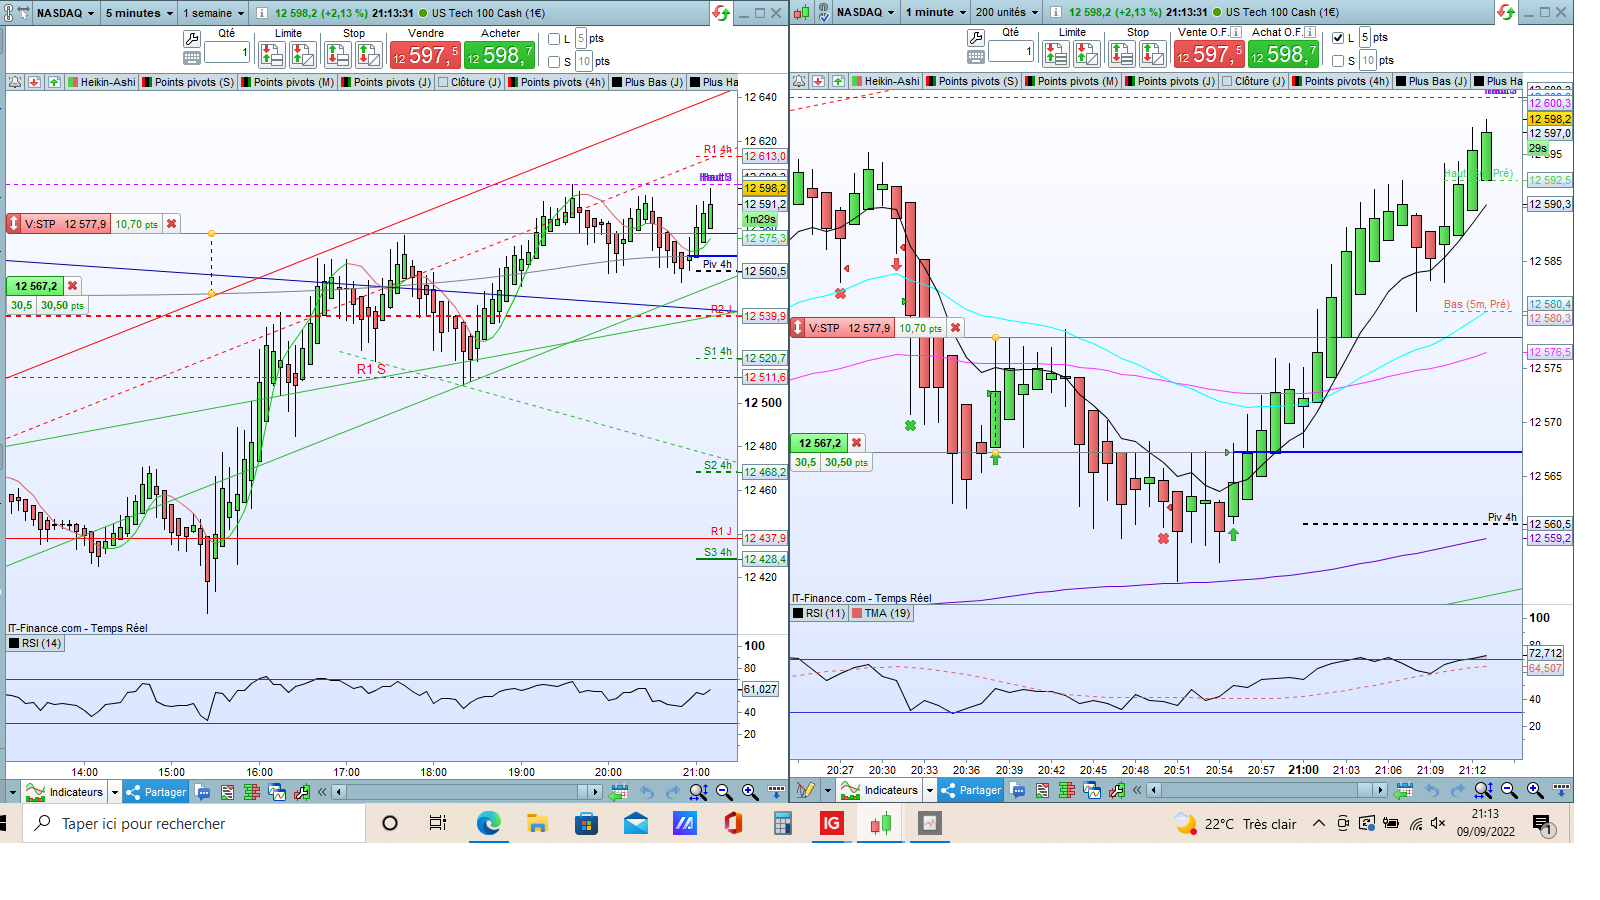
Task: Remove the 12 567,2 position label in the 5 minutes chart
Action: tap(72, 286)
